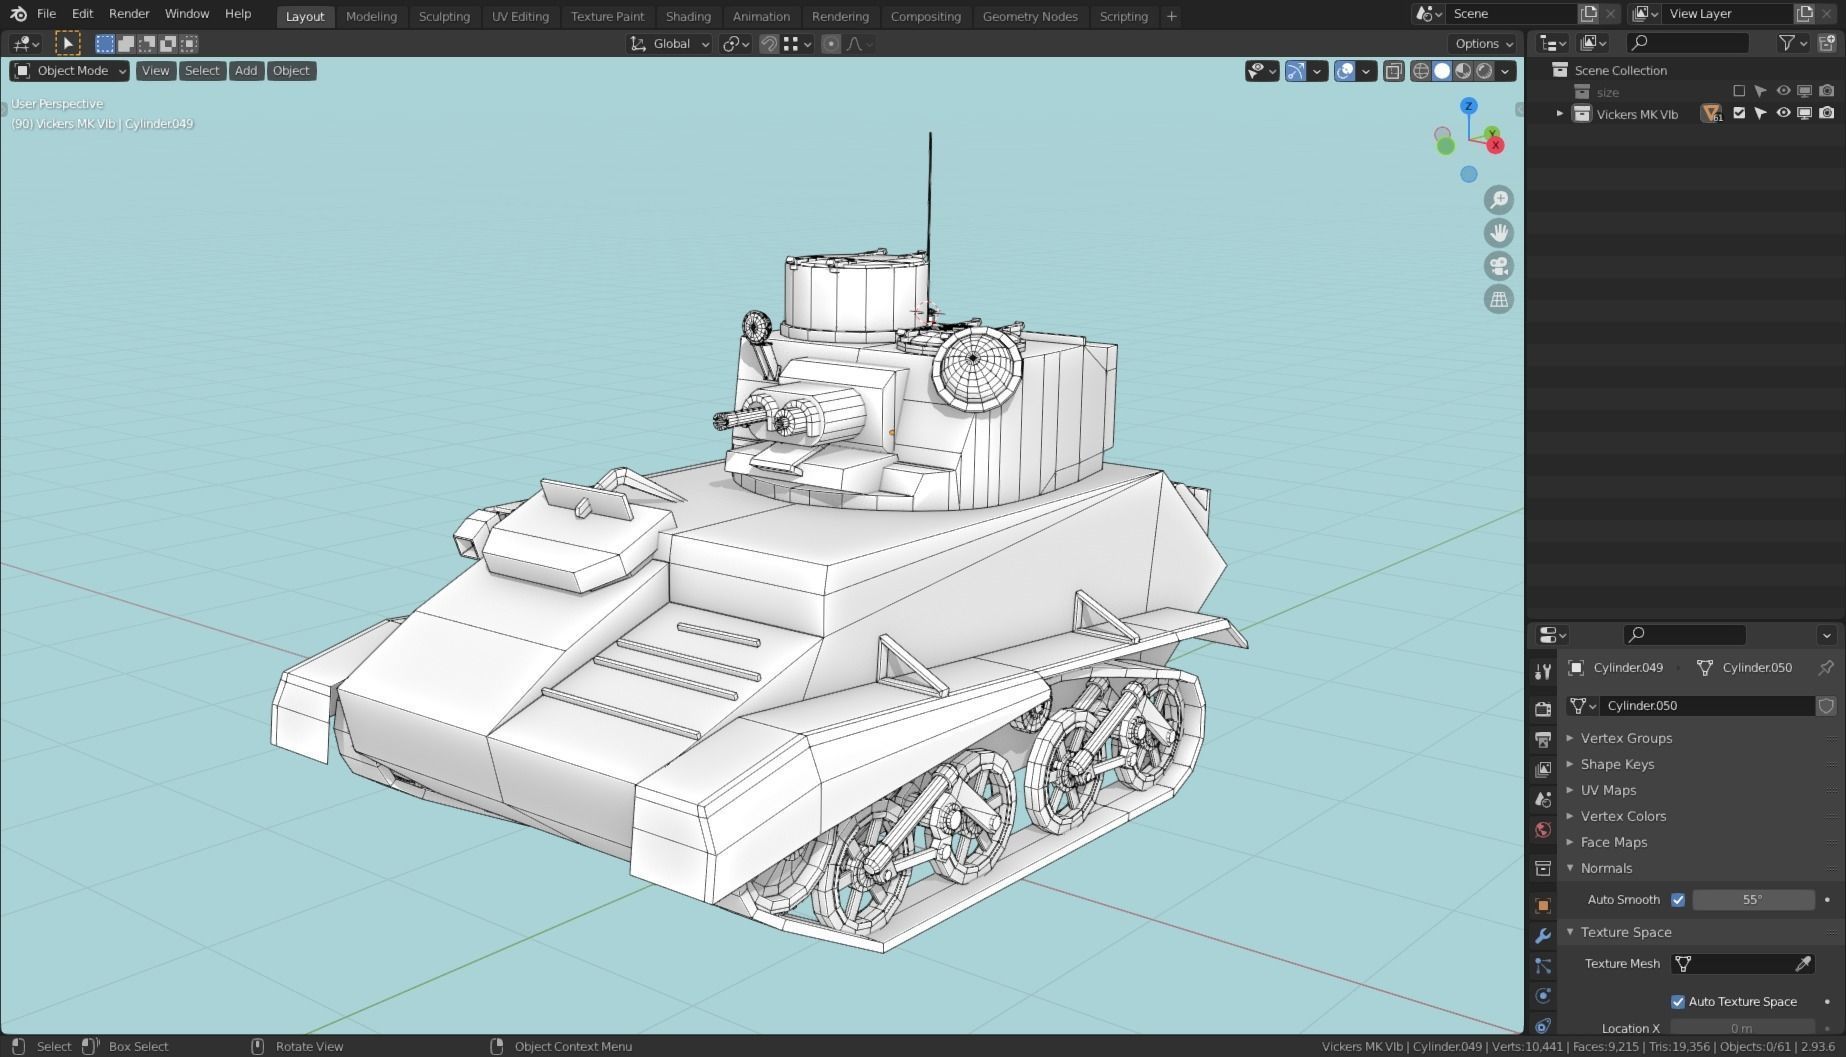Screen dimensions: 1846x1057
Task: Enable the size collection checkbox
Action: tap(1739, 91)
